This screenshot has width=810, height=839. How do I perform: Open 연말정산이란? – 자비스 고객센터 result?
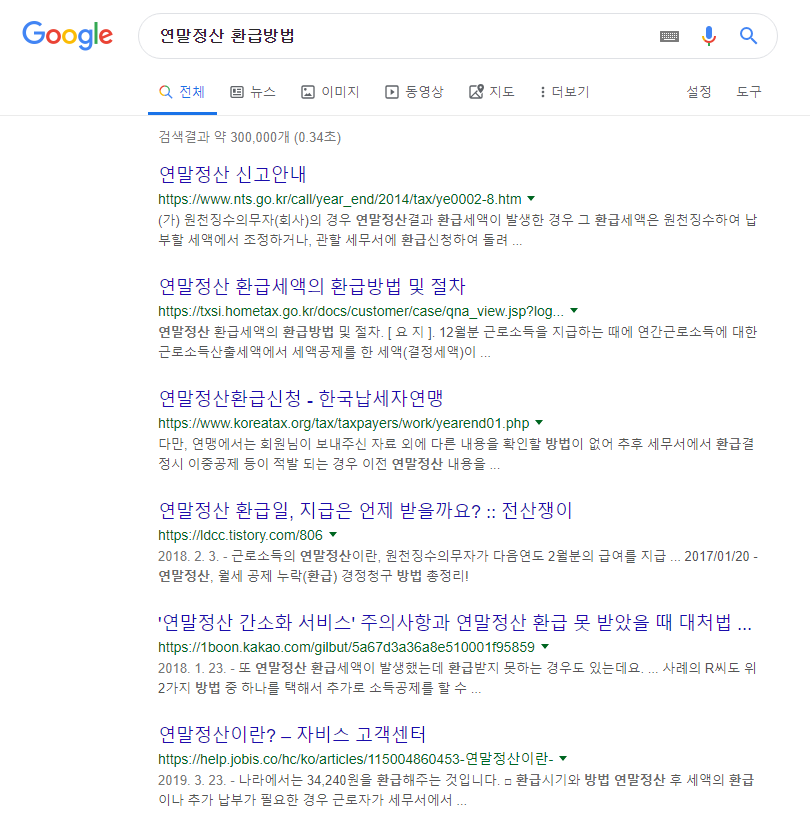292,734
